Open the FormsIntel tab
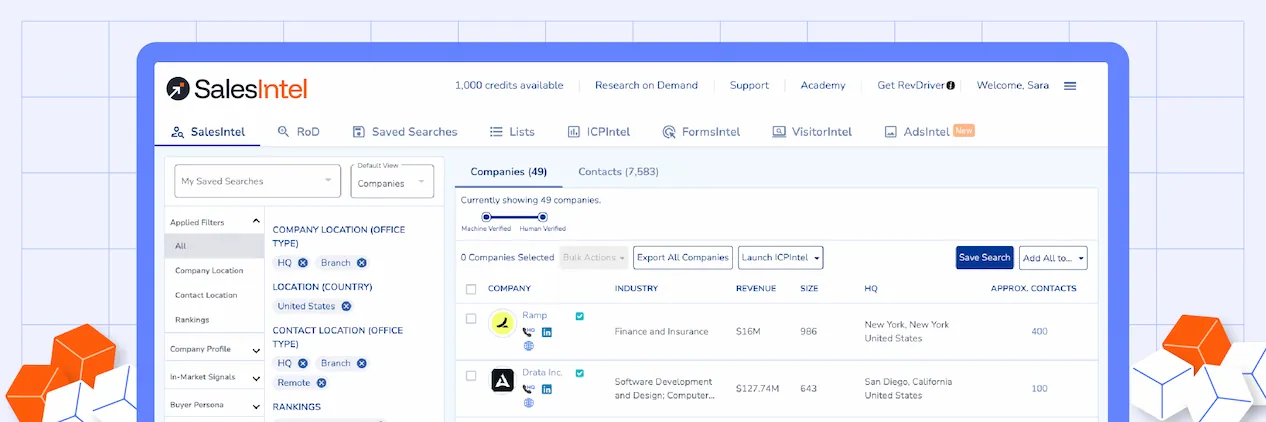Viewport: 1266px width, 422px height. (701, 132)
